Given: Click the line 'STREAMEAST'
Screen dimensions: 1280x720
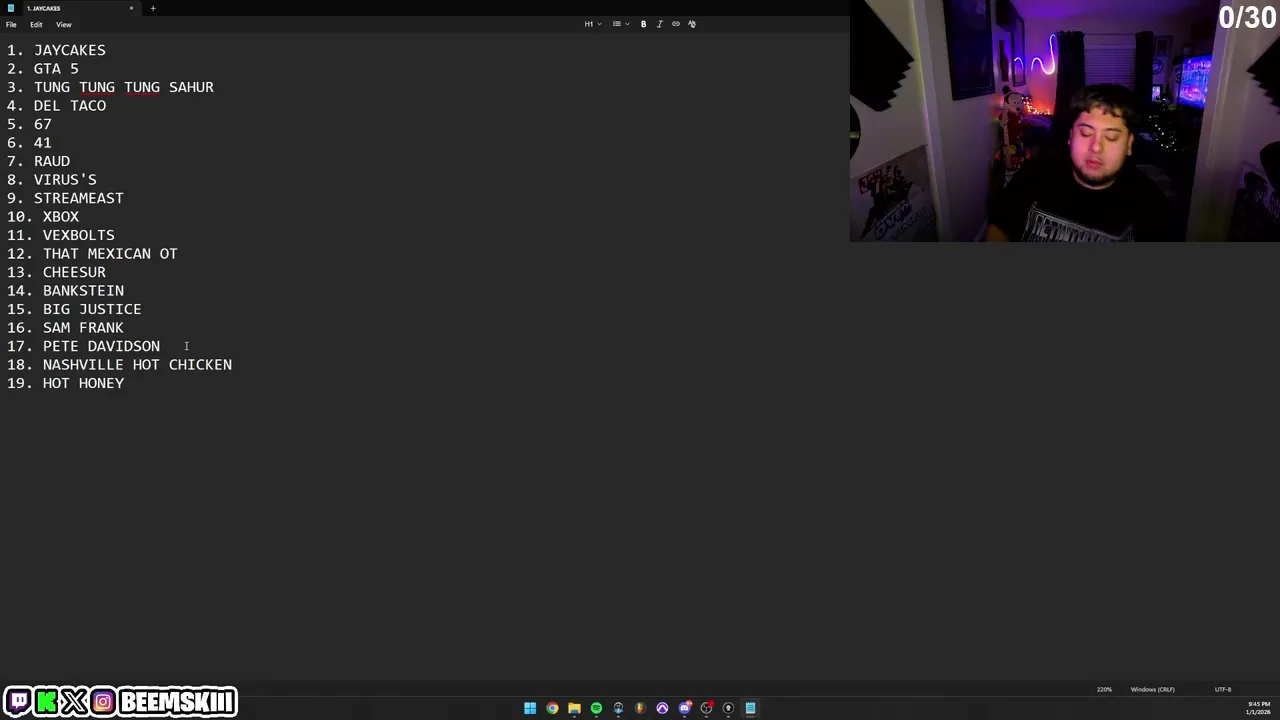Looking at the screenshot, I should 79,198.
